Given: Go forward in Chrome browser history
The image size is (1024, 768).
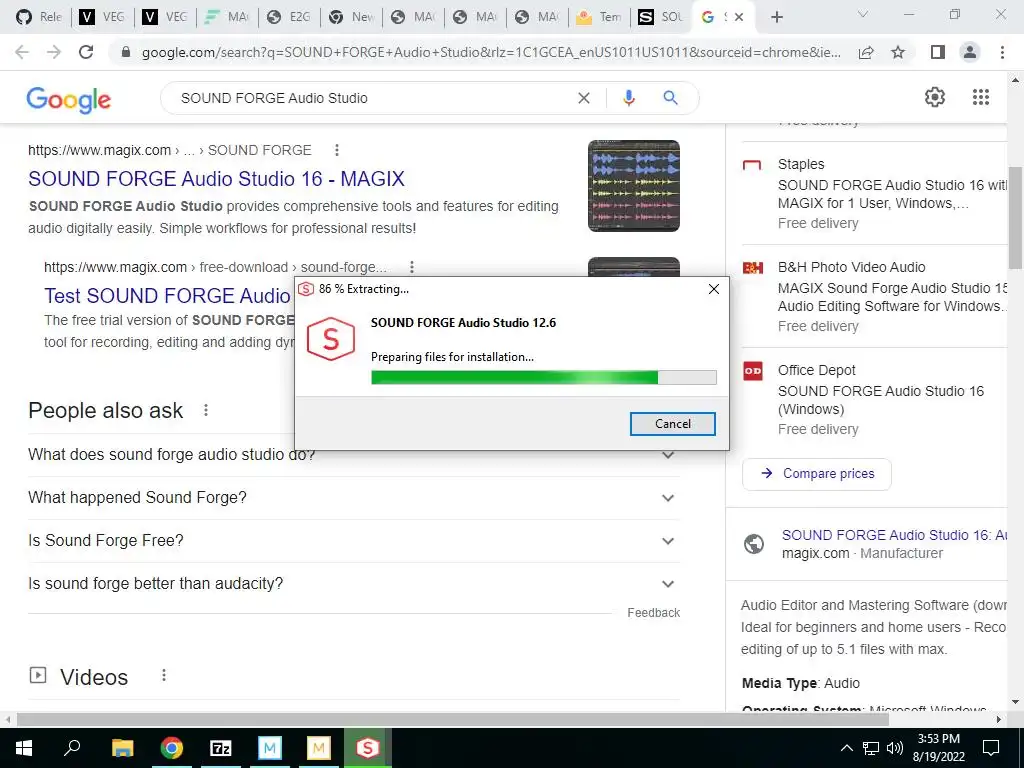Looking at the screenshot, I should 54,52.
